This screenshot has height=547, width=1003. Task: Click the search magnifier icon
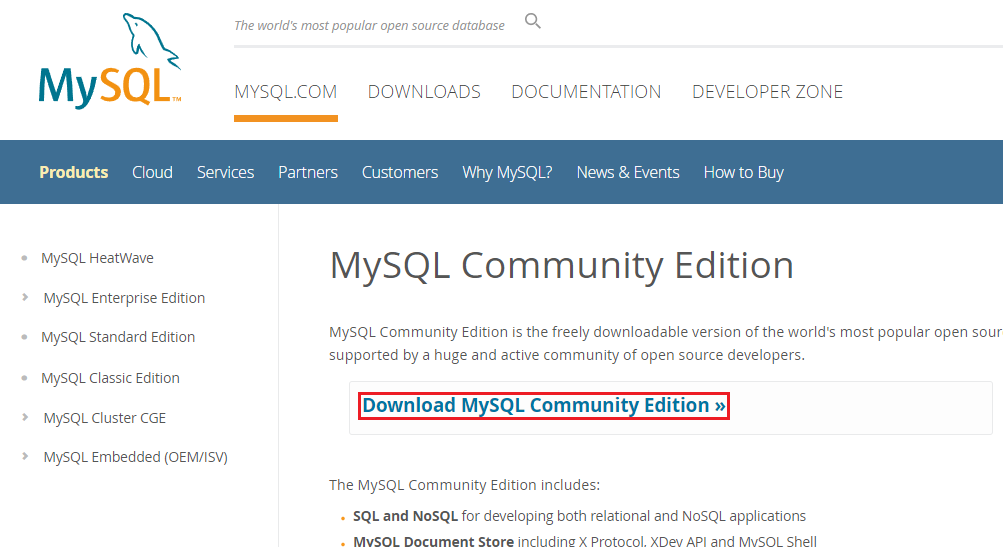[x=533, y=21]
